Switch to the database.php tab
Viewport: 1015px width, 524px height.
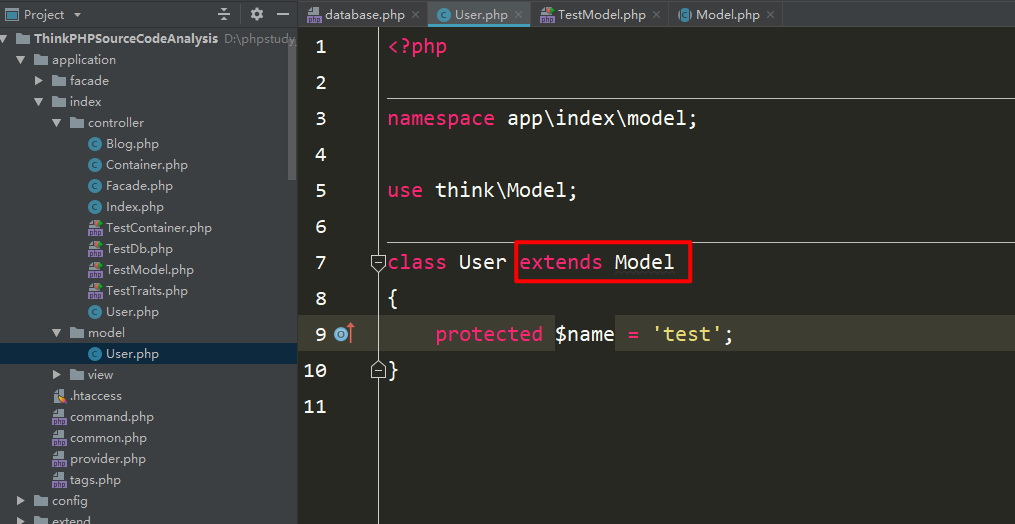[x=364, y=14]
